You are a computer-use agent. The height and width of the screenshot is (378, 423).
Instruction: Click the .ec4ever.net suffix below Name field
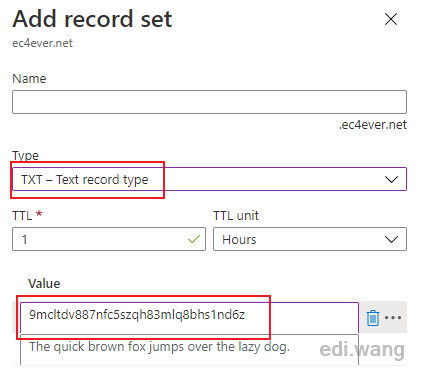click(x=373, y=125)
